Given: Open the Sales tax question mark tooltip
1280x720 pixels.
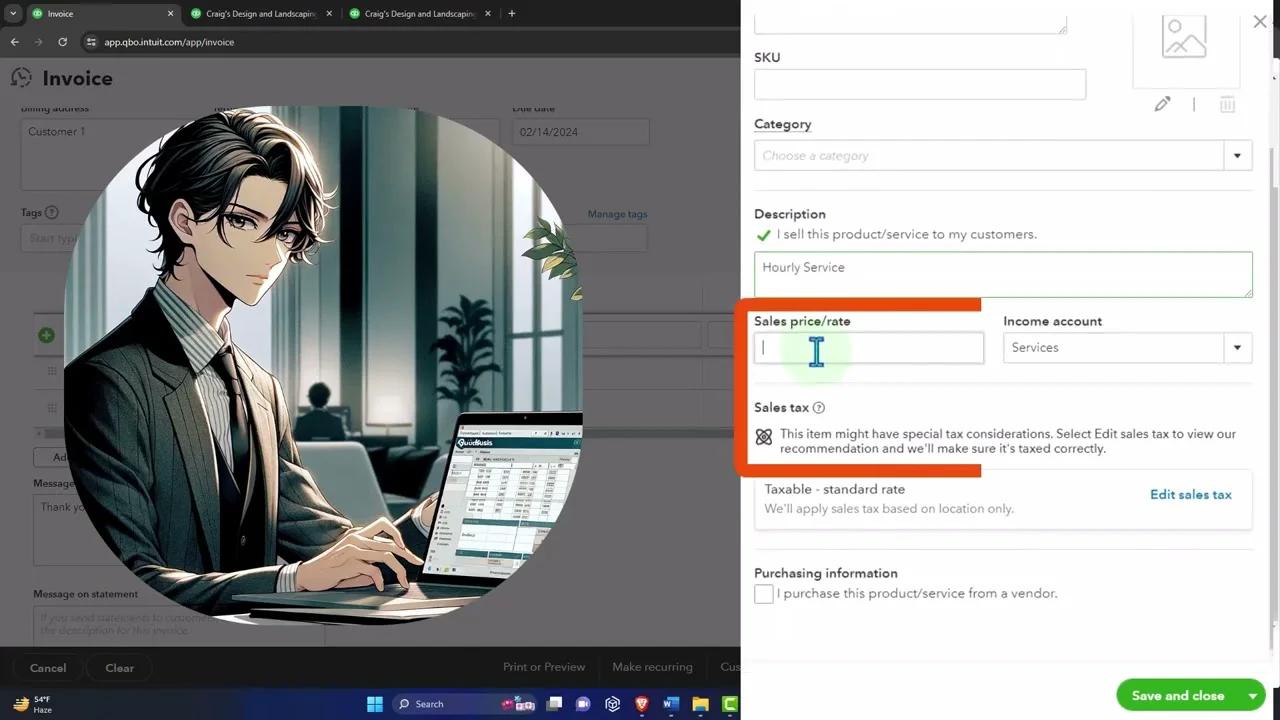Looking at the screenshot, I should 818,407.
